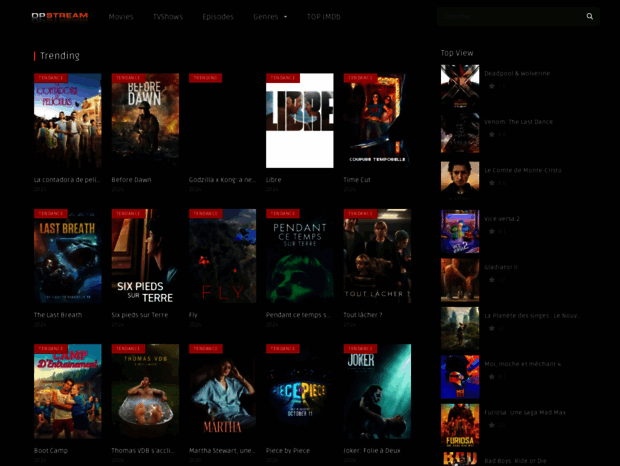
Task: Click Le Comte de Monte-Cristo title
Action: tap(523, 170)
